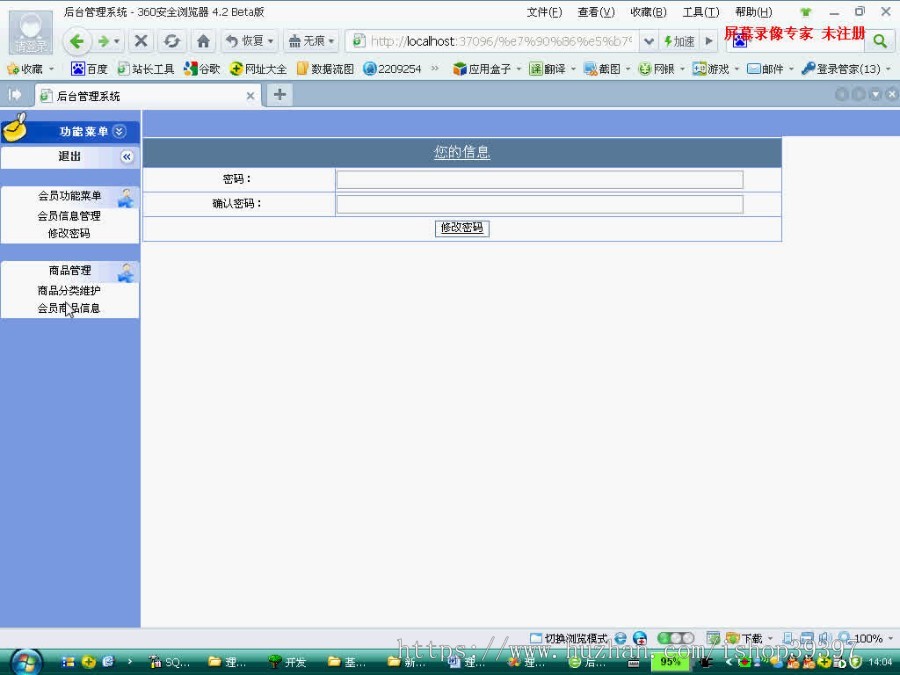The image size is (900, 675).
Task: Click the localhost address bar
Action: coord(501,41)
